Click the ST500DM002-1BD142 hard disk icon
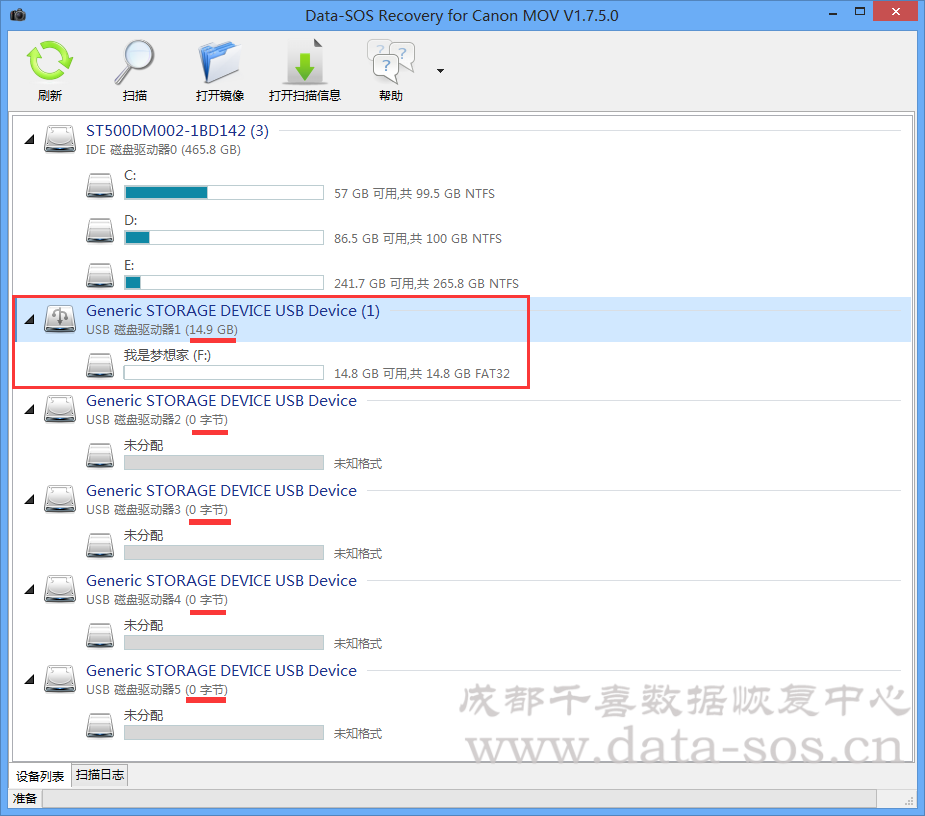This screenshot has height=816, width=925. (60, 139)
